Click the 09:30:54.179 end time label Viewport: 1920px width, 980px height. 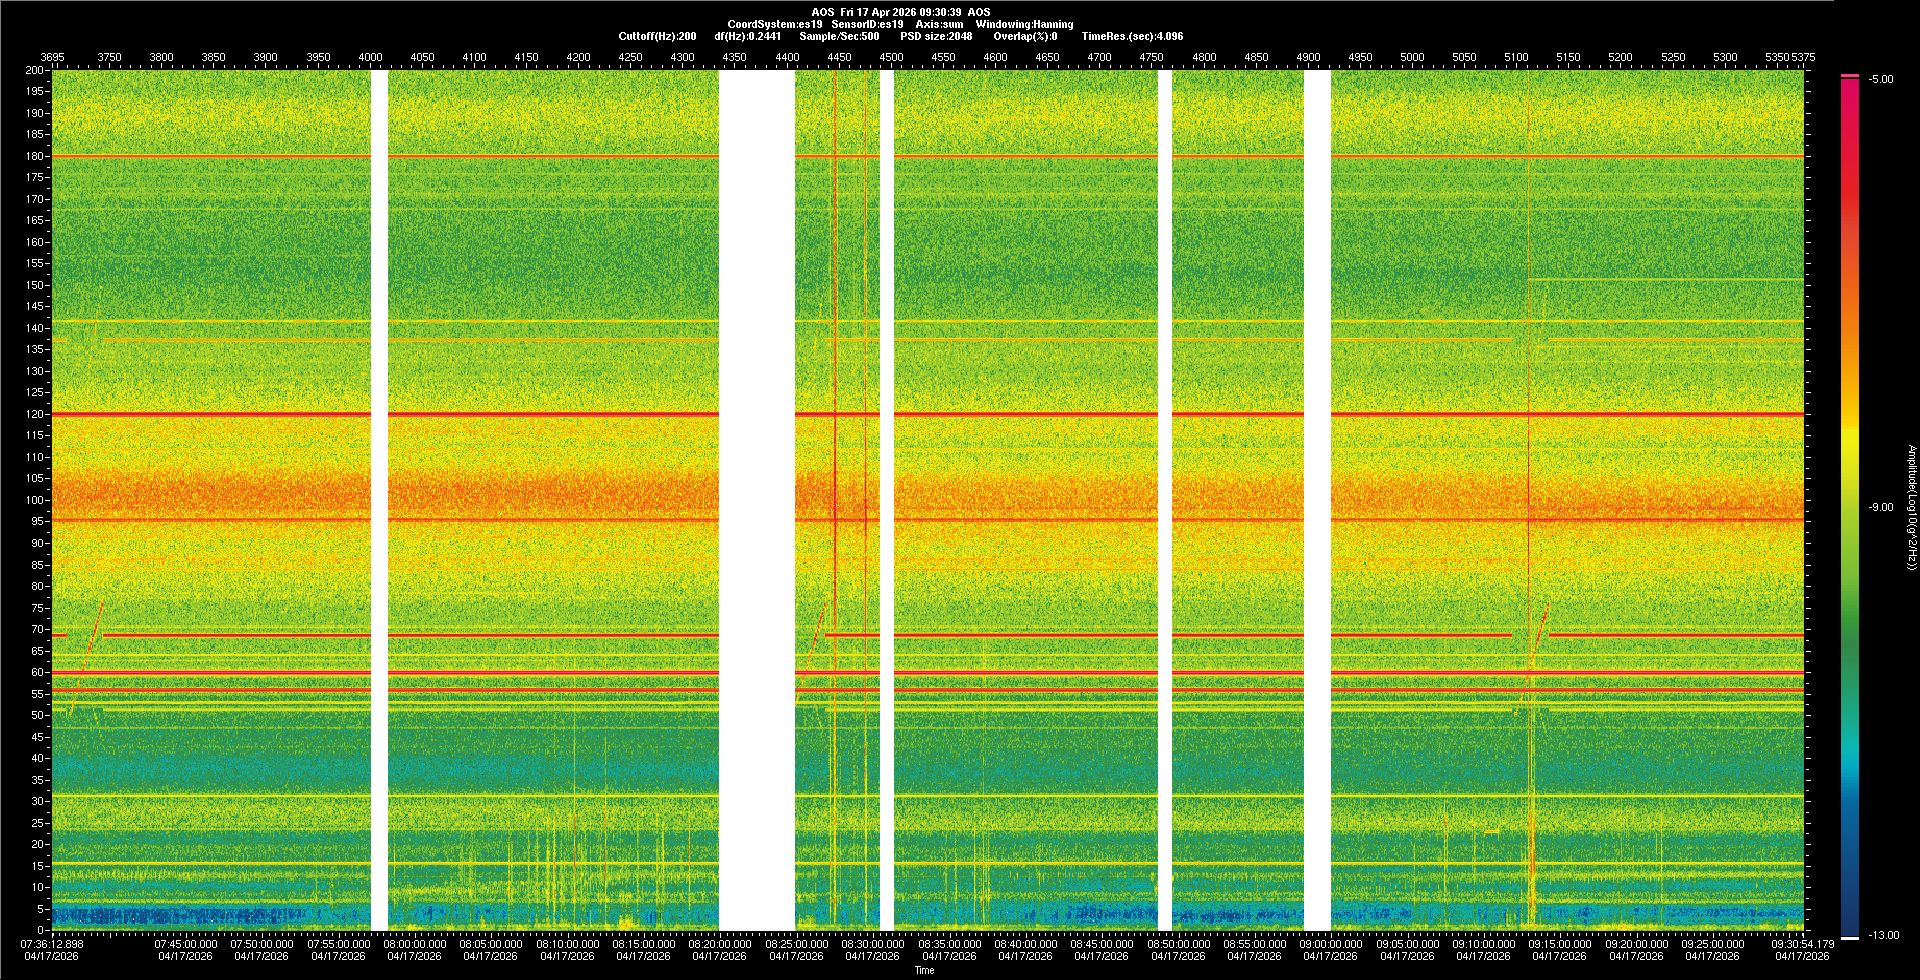1802,944
